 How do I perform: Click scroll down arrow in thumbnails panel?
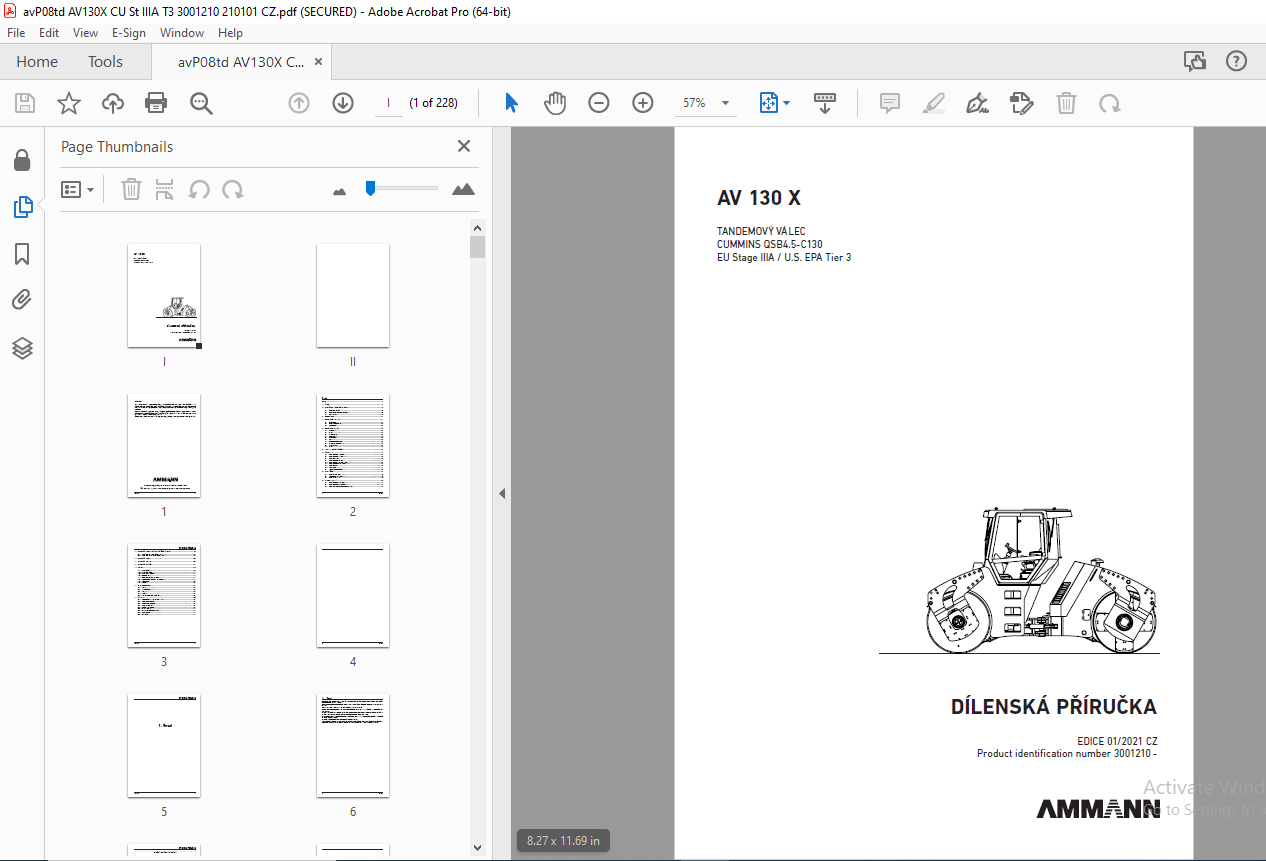tap(478, 848)
